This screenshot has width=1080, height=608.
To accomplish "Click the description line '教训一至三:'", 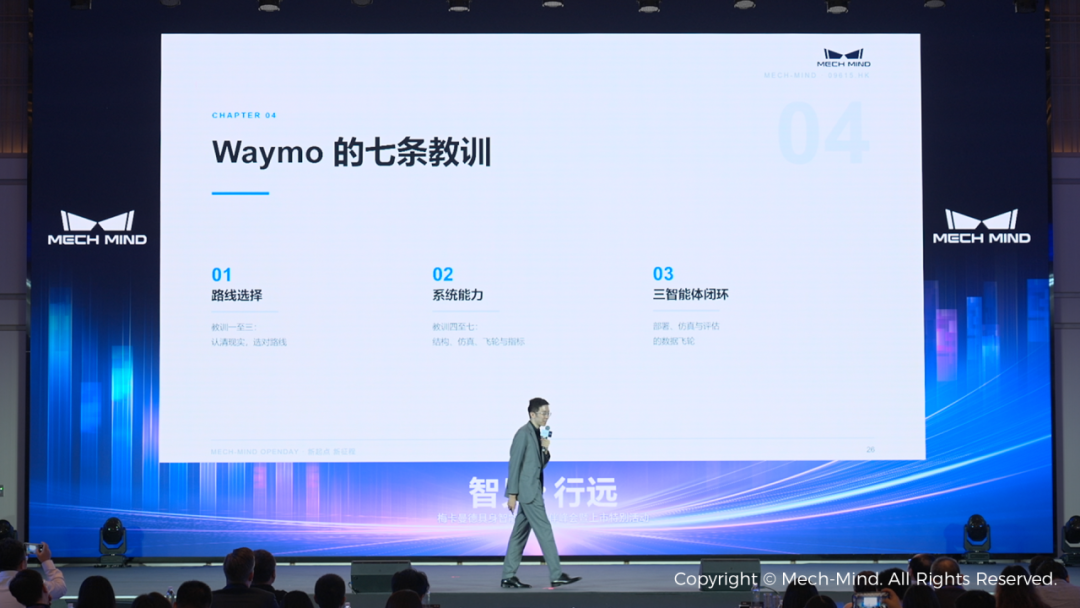I will tap(233, 327).
